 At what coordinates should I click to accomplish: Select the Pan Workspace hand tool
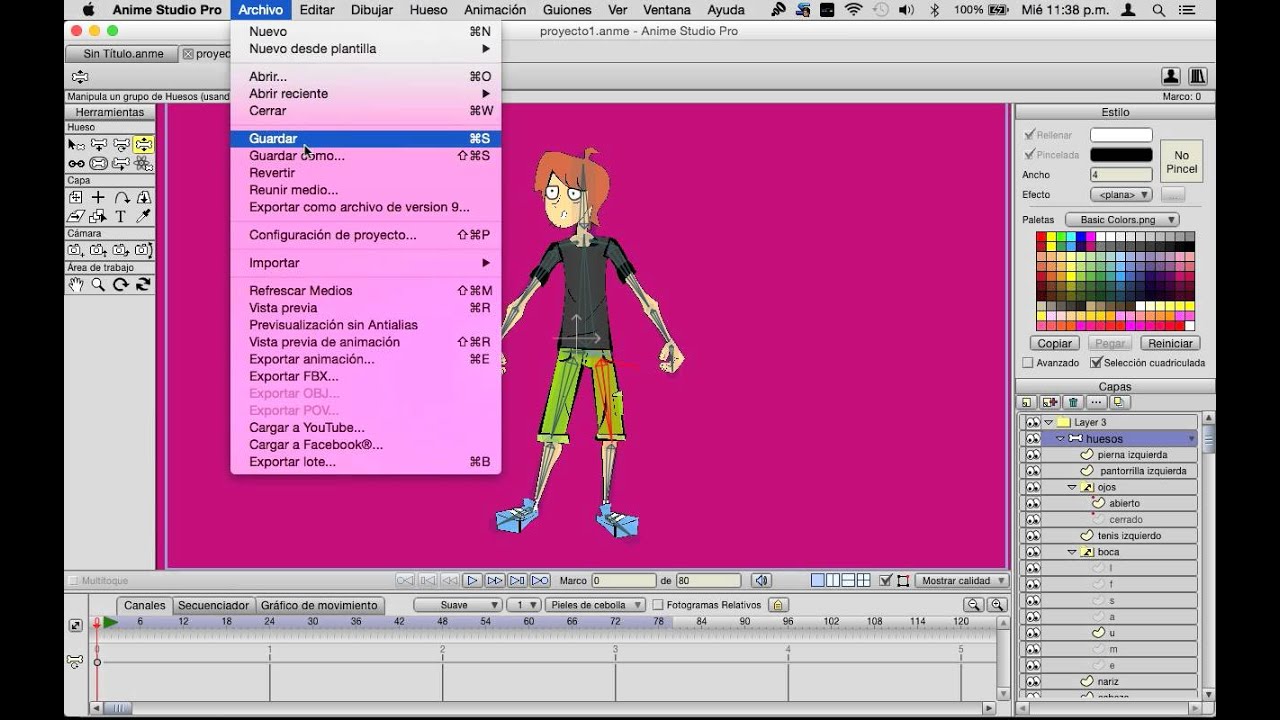tap(76, 284)
